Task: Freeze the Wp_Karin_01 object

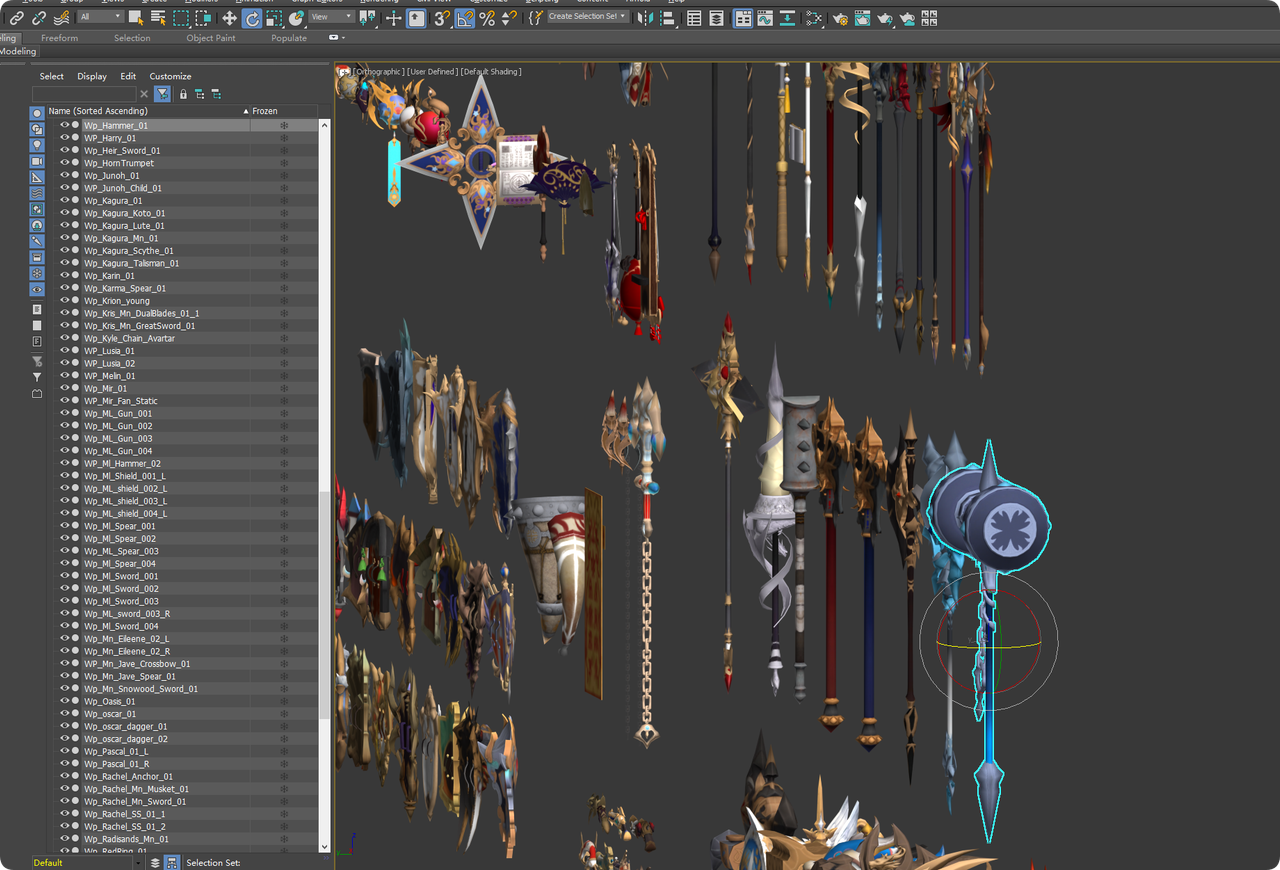Action: point(284,276)
